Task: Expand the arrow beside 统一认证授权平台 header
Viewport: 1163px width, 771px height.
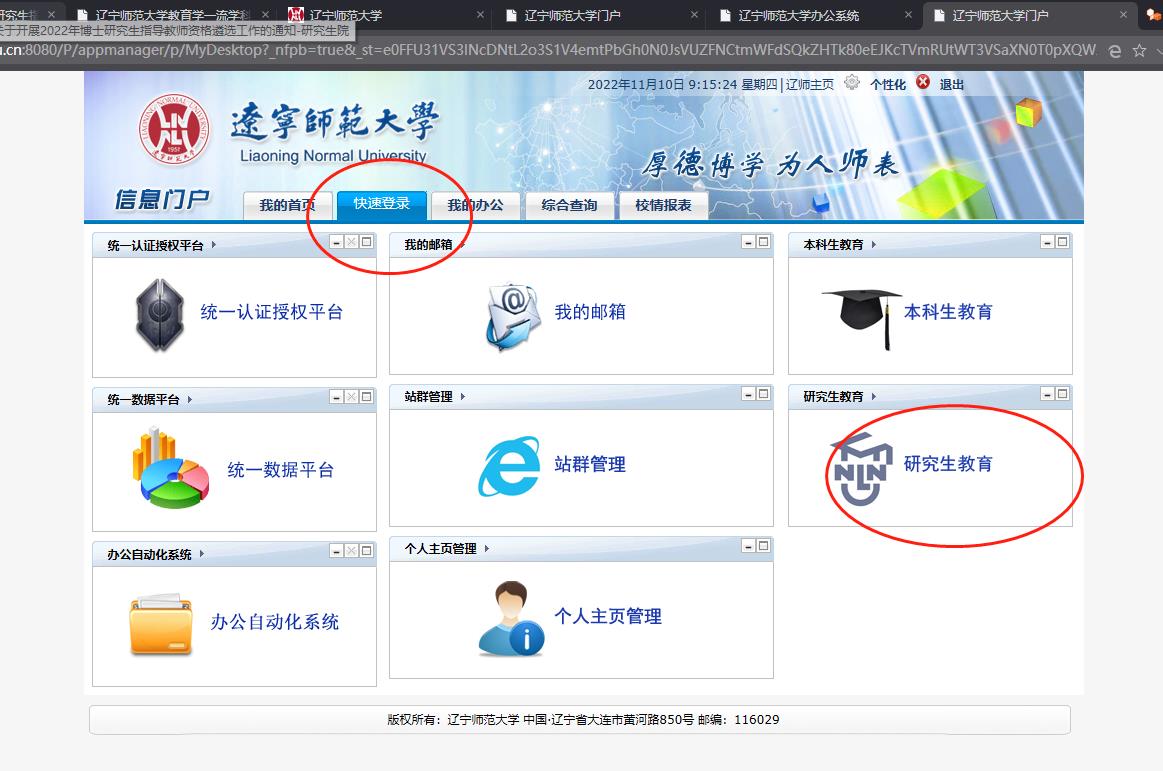Action: click(214, 244)
